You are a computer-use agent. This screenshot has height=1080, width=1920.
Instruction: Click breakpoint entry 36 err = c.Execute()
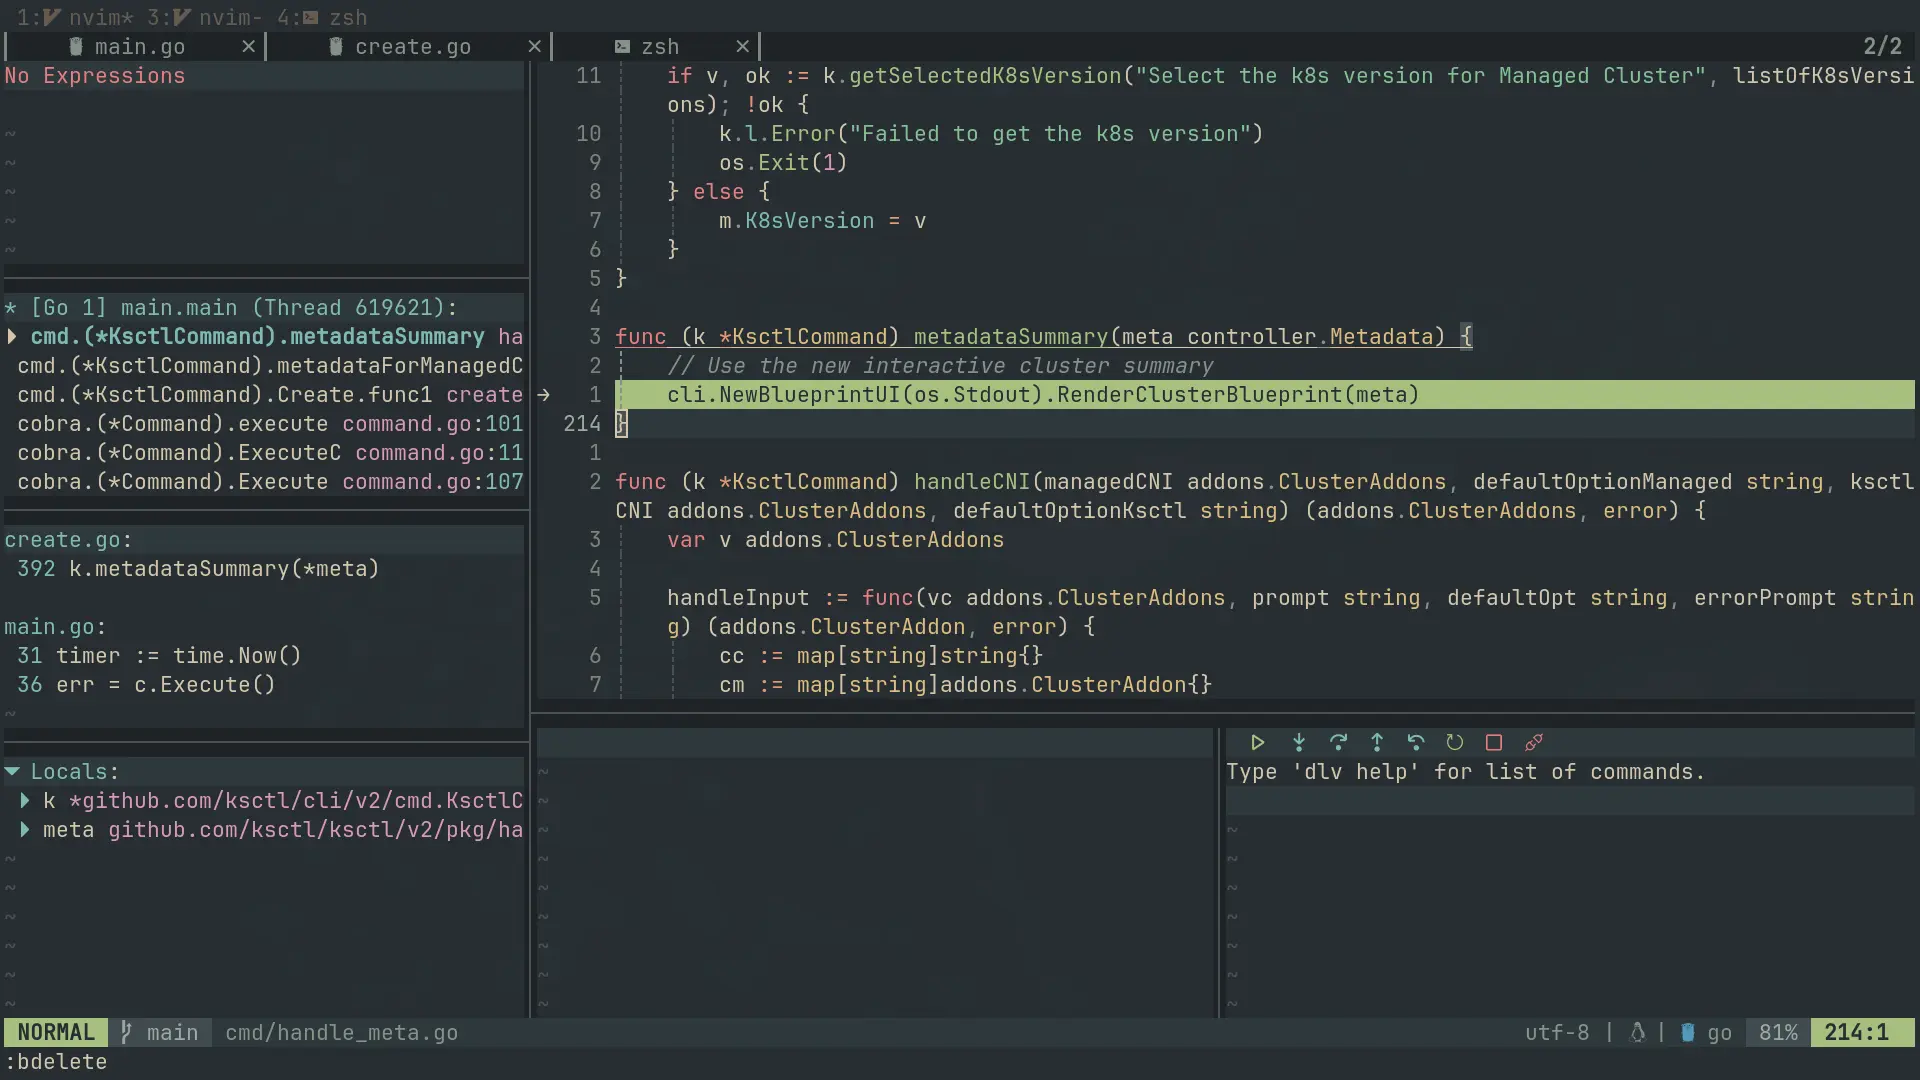[146, 685]
